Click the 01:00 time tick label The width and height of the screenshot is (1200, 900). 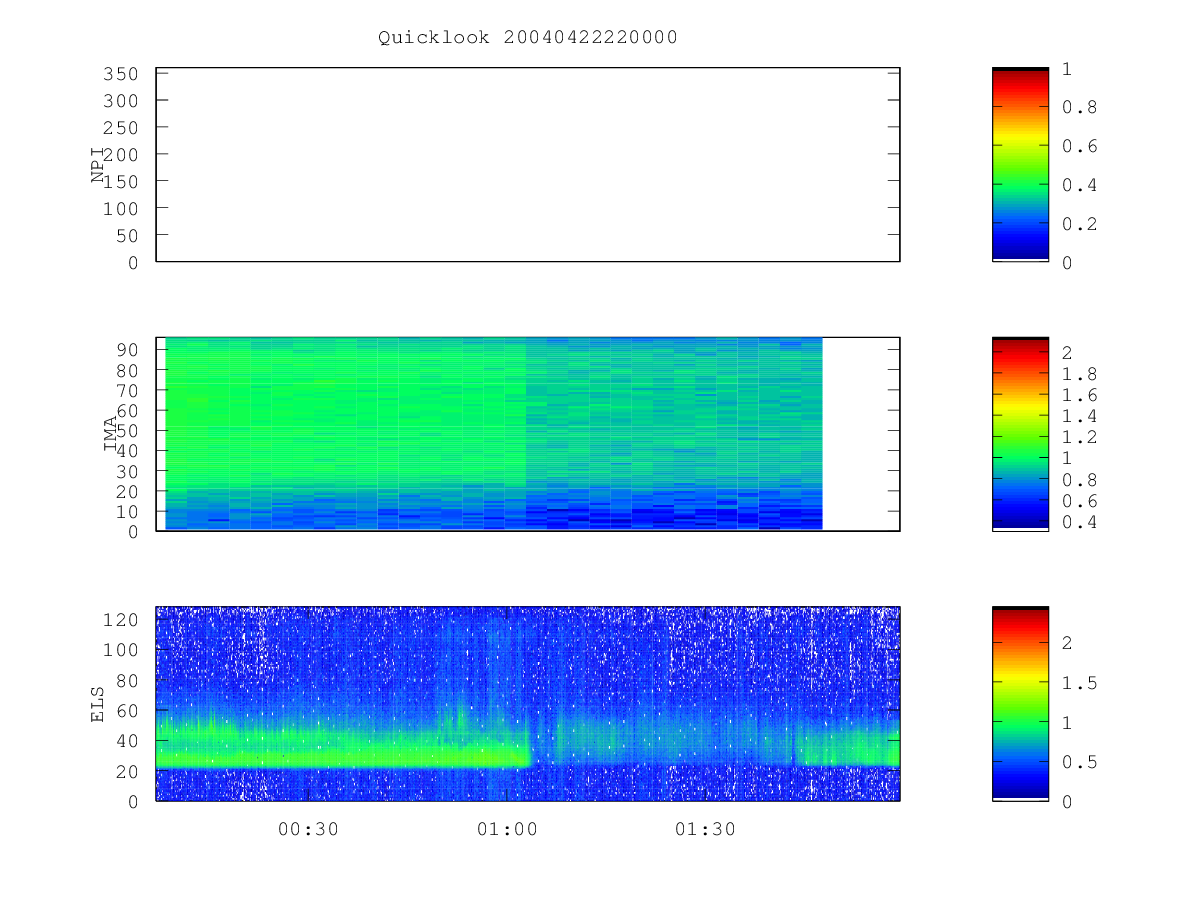[x=507, y=829]
